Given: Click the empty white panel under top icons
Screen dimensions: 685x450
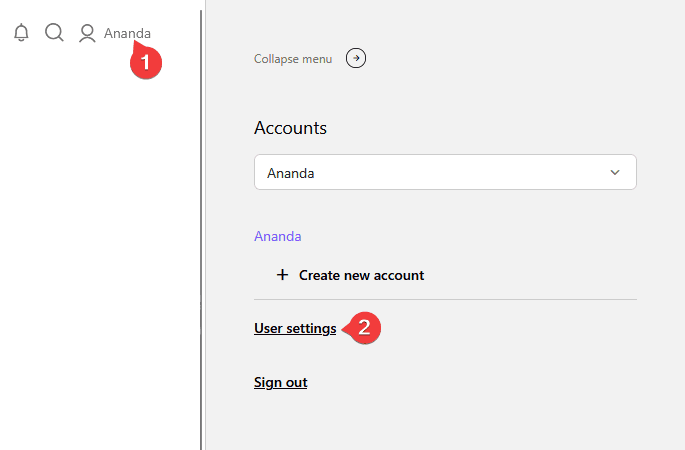Looking at the screenshot, I should (x=100, y=250).
